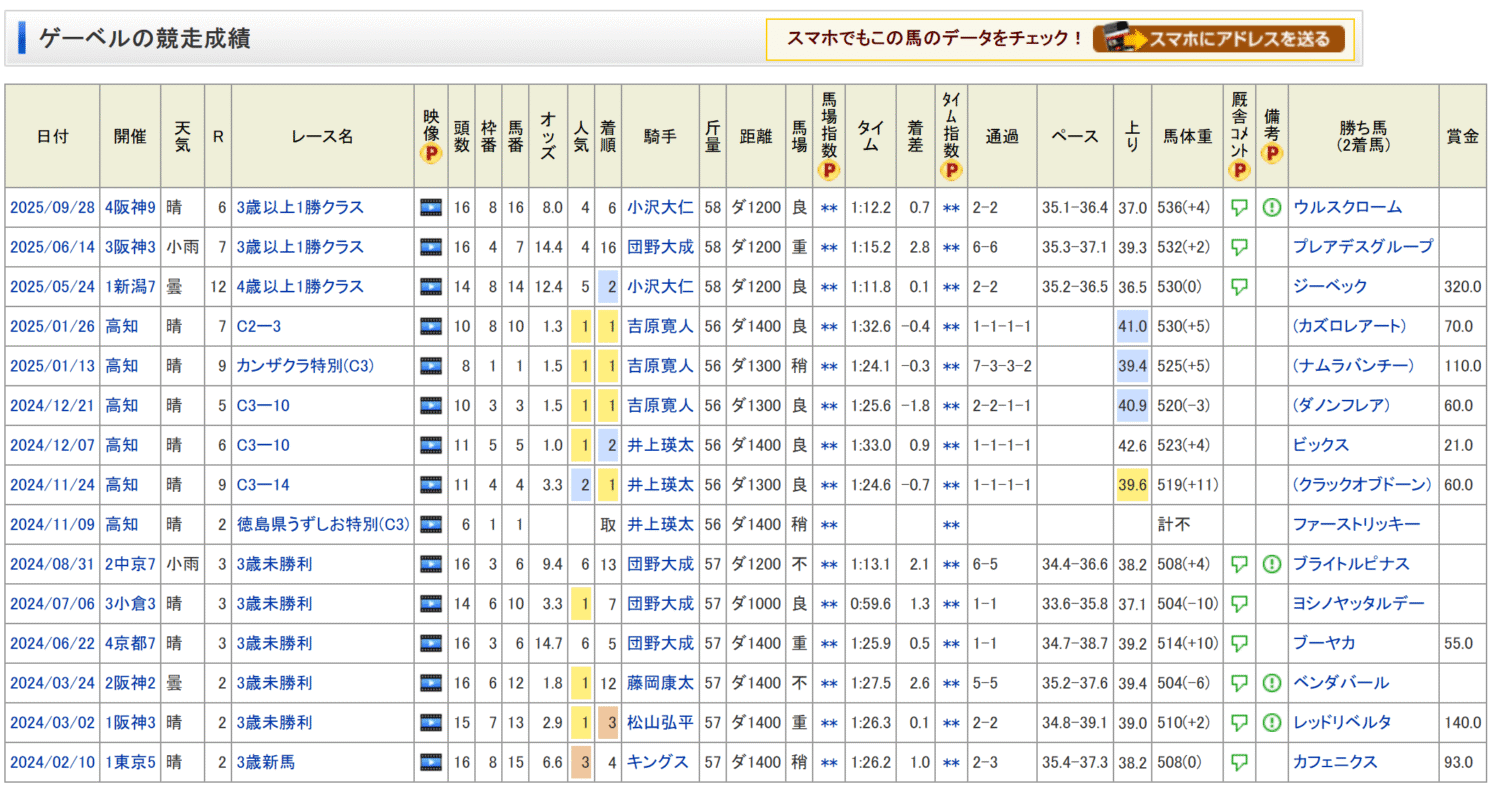Screen dimensions: 1500x787
Task: Open video icon for the 2024/02/10 race
Action: coord(430,762)
